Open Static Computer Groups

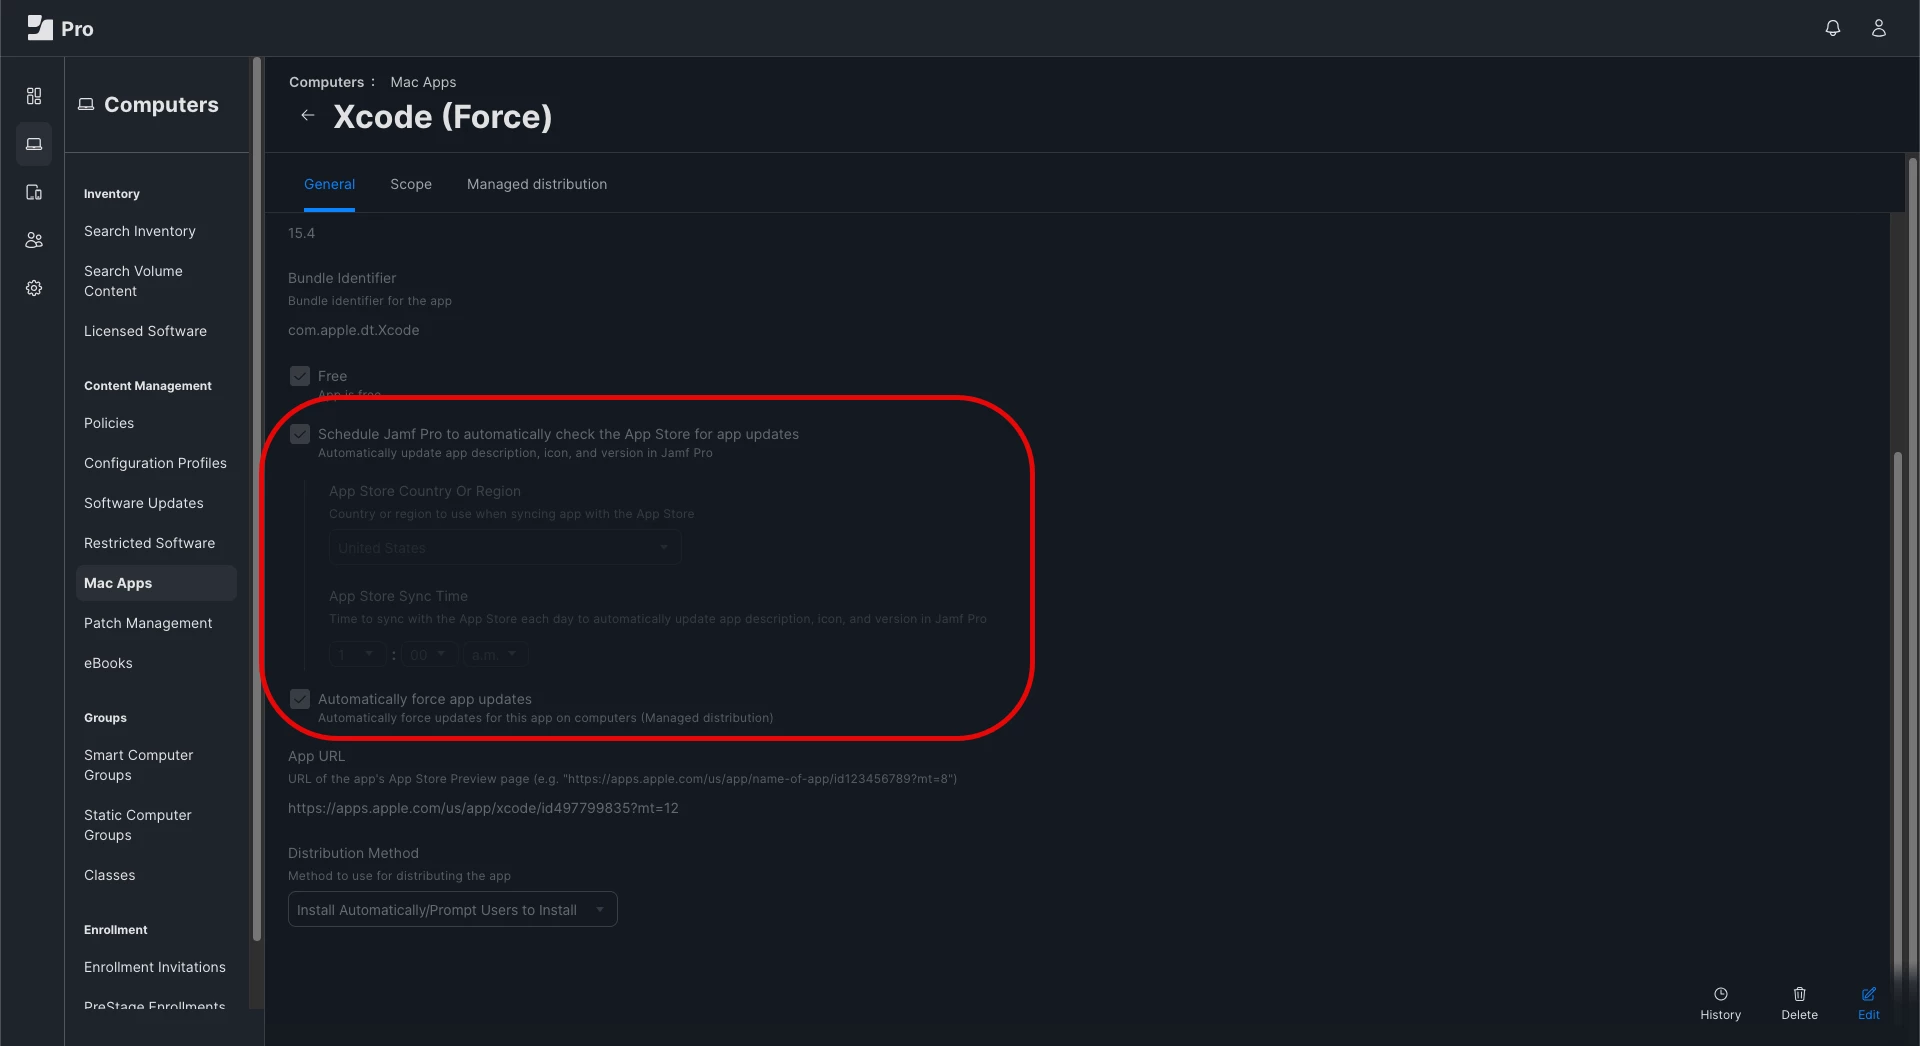coord(138,825)
